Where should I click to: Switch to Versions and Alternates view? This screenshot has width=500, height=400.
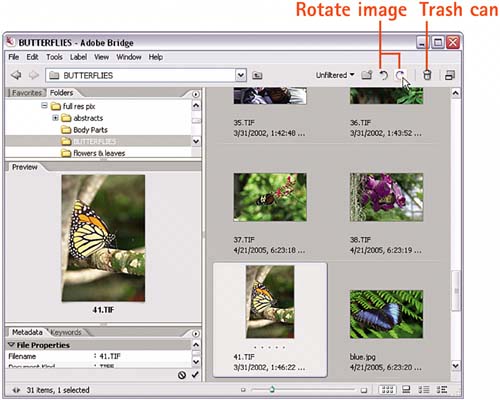[442, 389]
